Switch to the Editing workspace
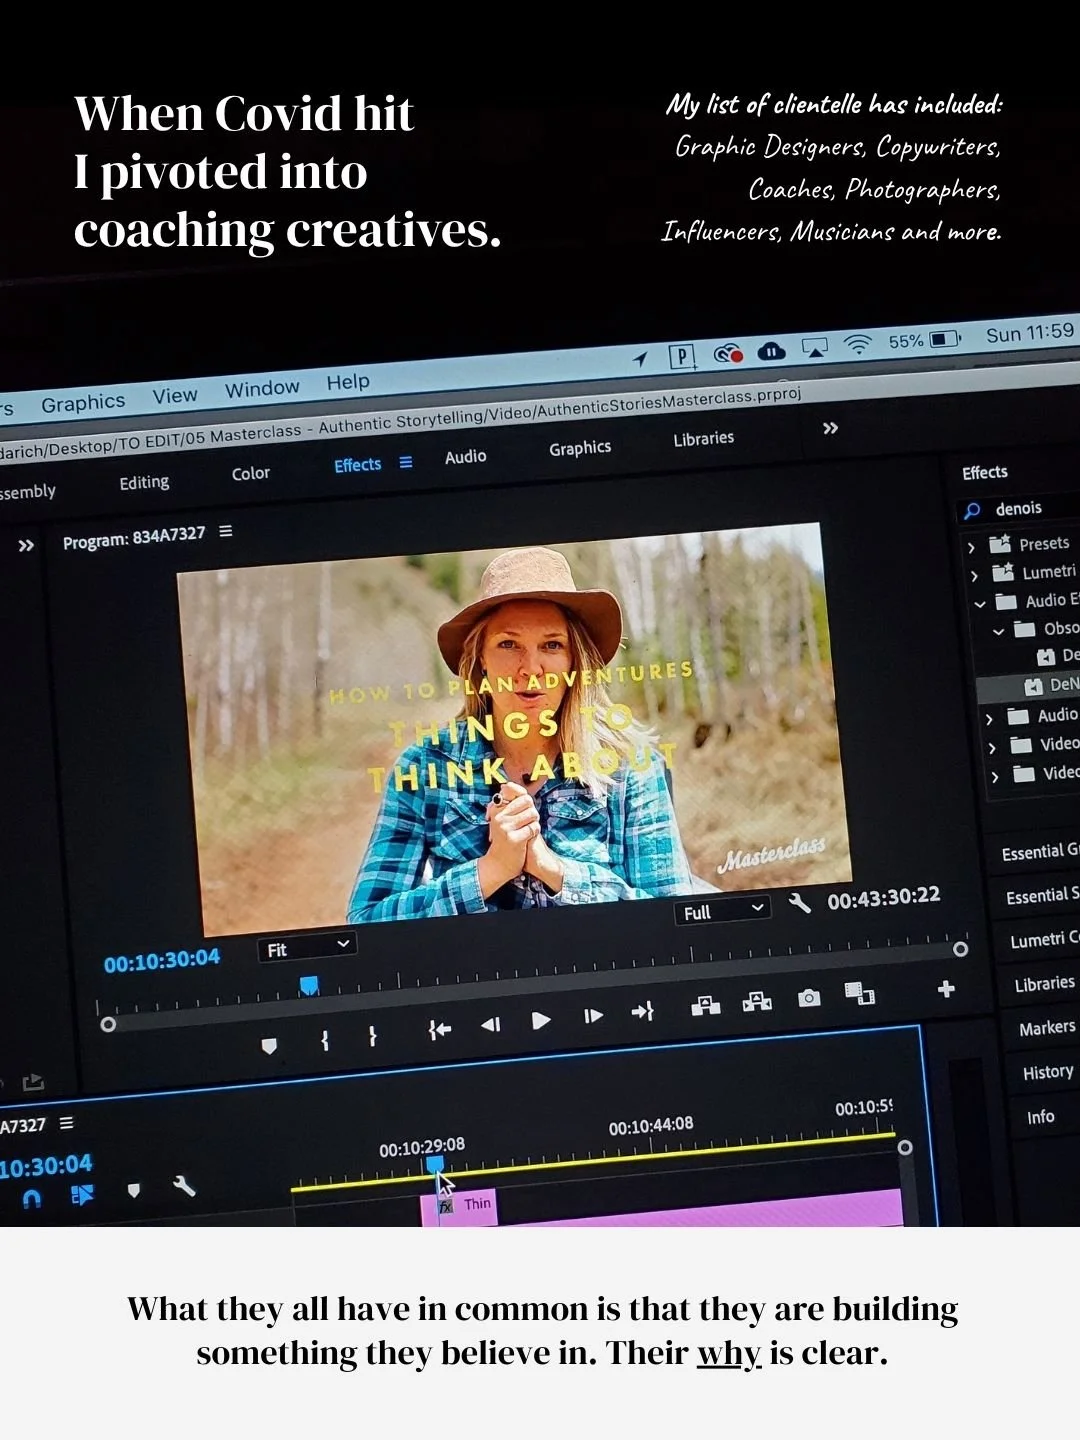 point(144,482)
